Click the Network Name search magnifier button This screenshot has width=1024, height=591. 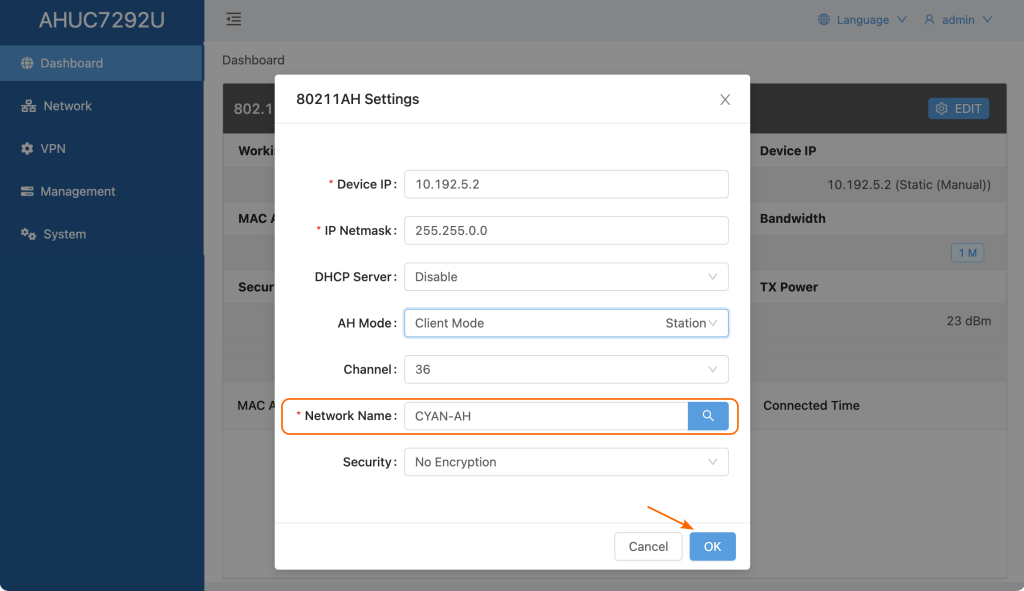pos(708,416)
